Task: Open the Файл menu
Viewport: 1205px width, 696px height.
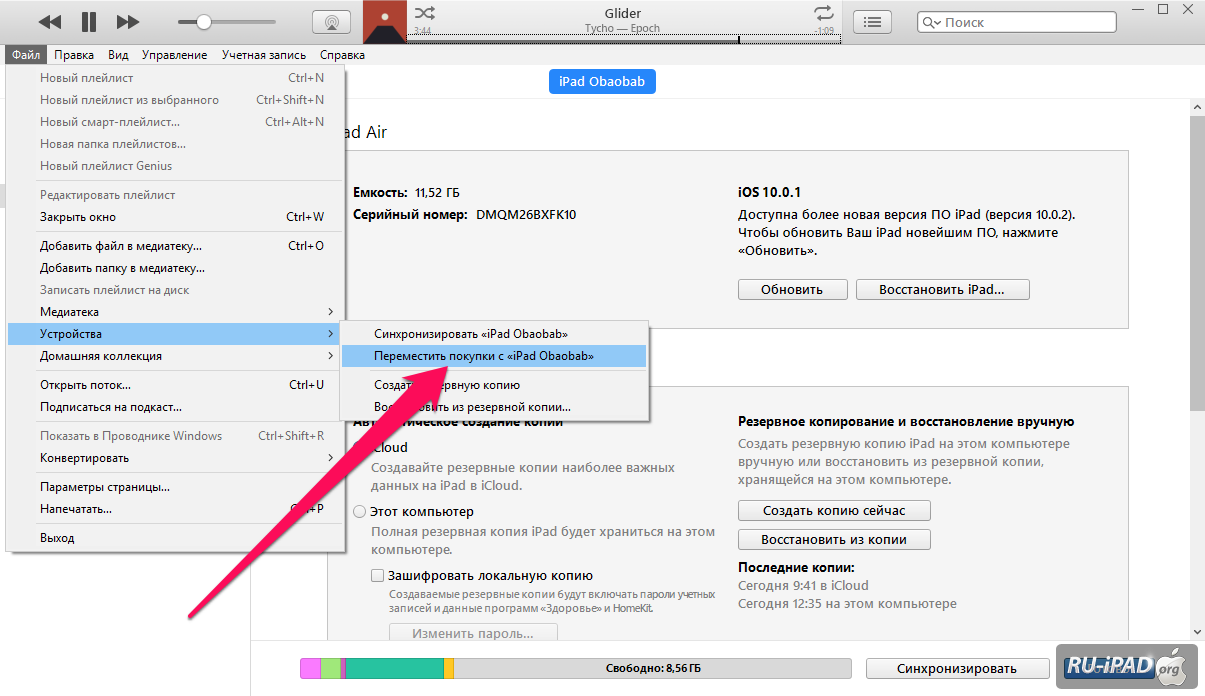Action: 26,55
